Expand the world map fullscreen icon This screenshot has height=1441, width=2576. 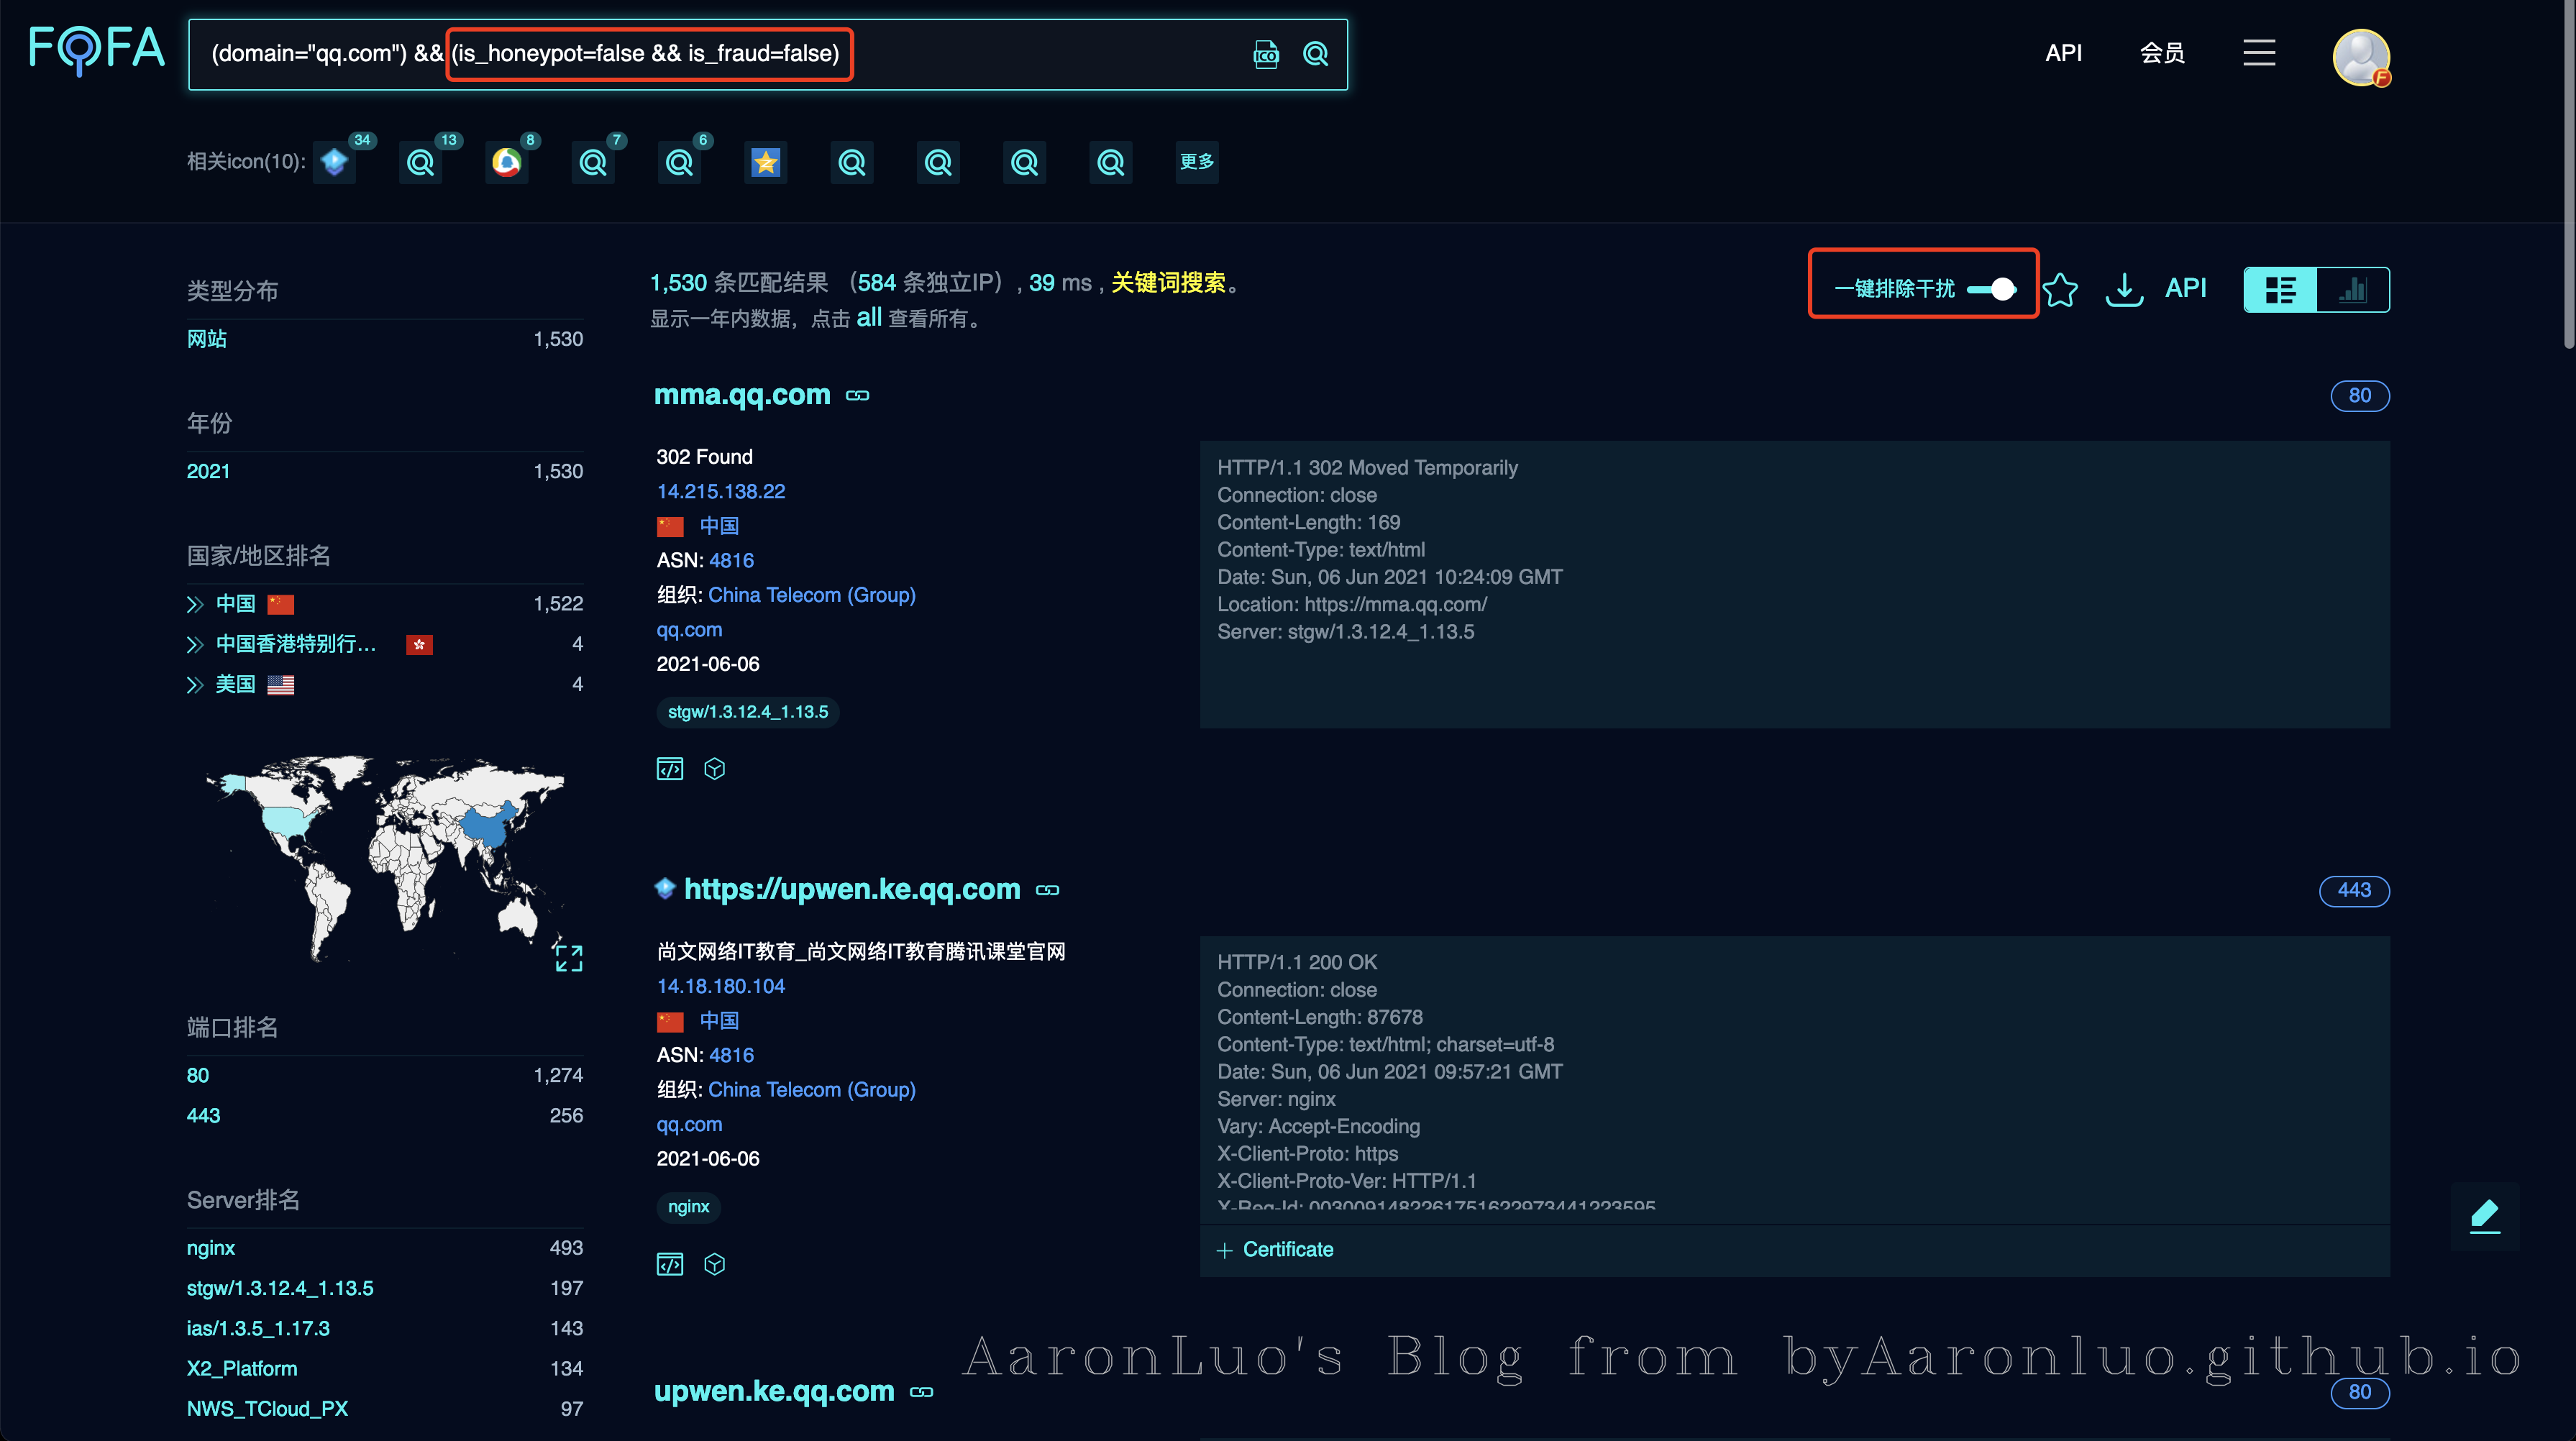[x=568, y=958]
